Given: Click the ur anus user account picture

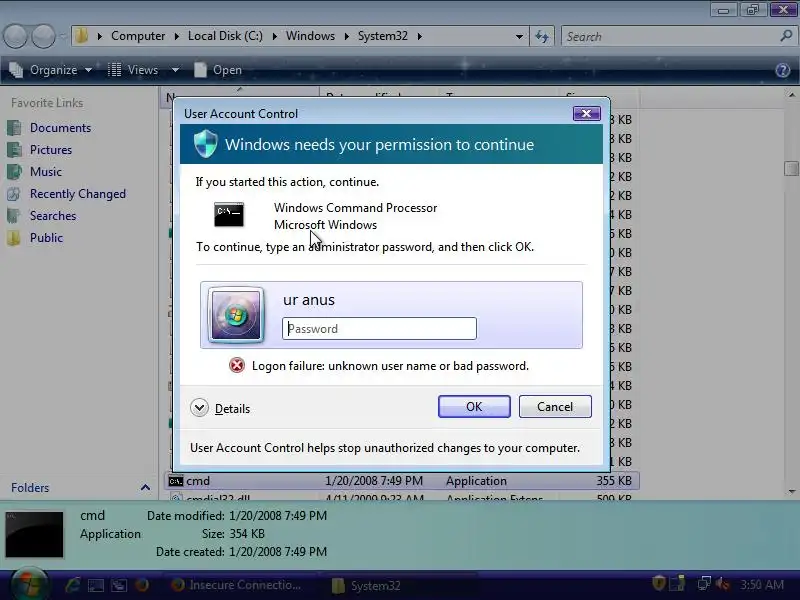Looking at the screenshot, I should (x=236, y=315).
